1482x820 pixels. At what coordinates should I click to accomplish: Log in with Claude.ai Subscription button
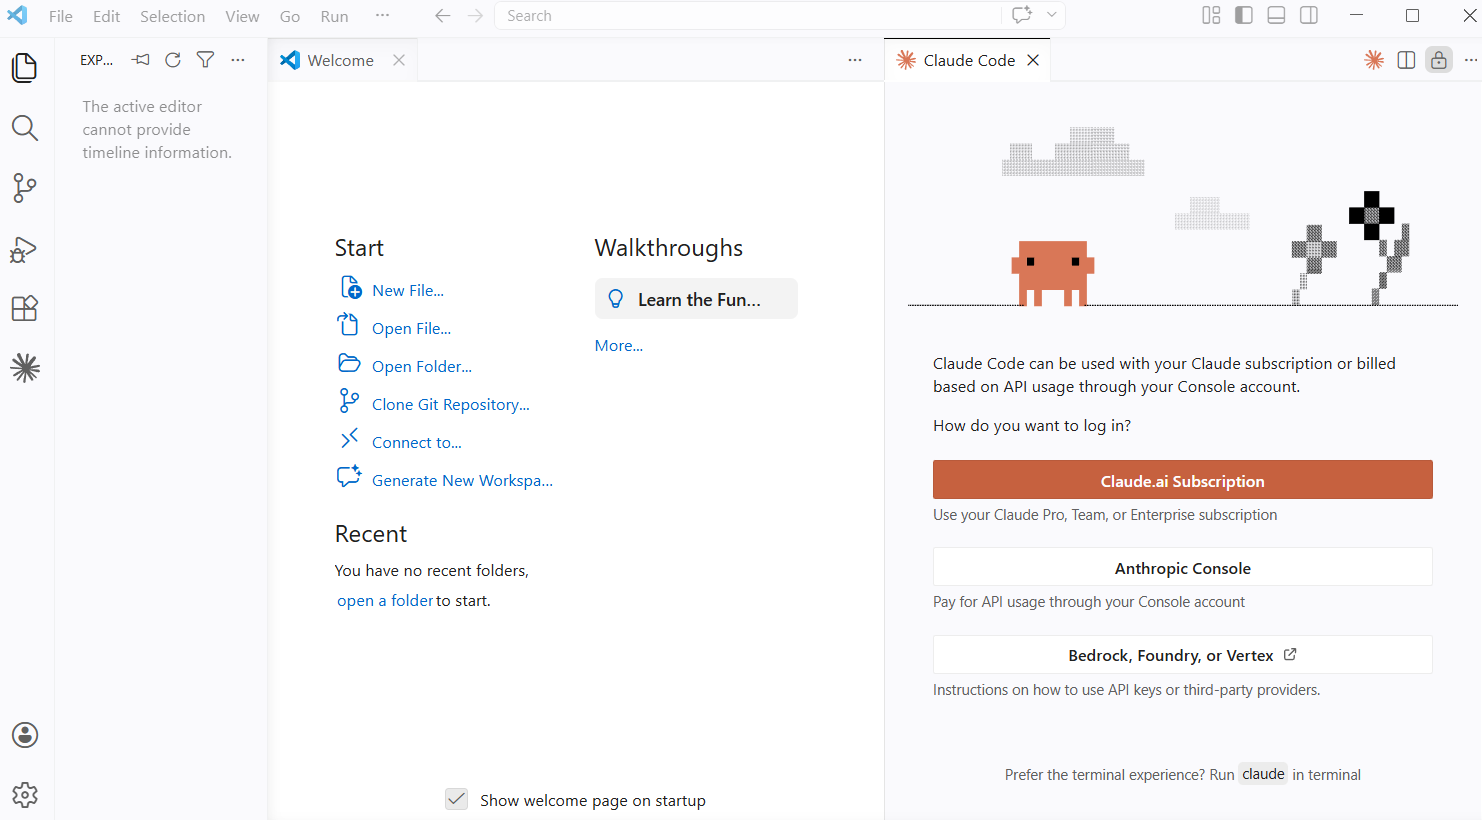[x=1182, y=480]
